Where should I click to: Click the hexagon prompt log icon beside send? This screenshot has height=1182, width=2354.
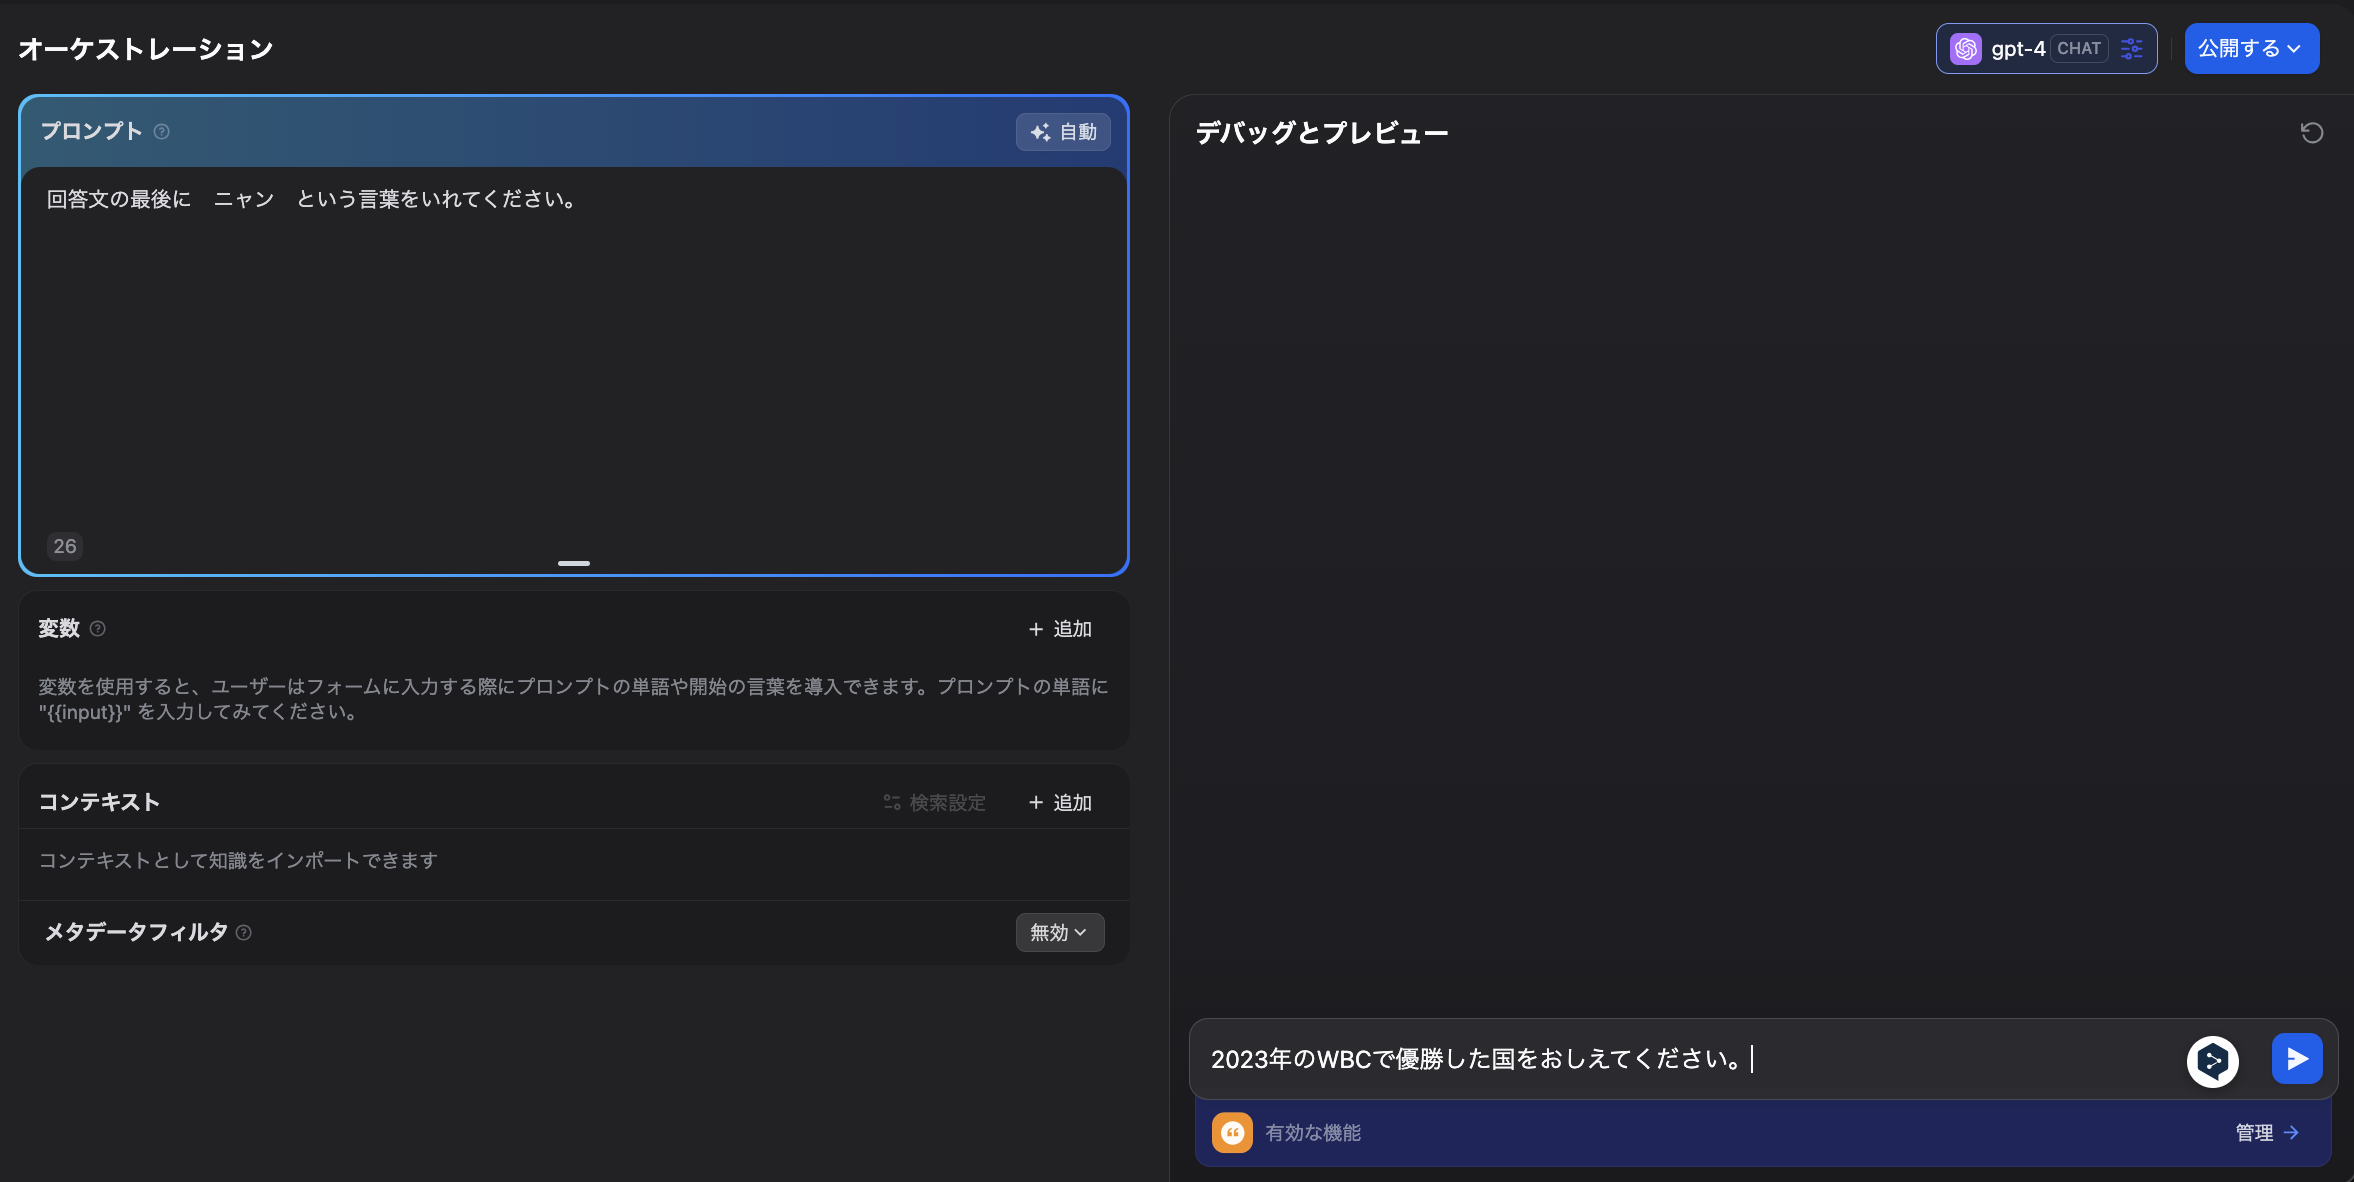tap(2214, 1059)
